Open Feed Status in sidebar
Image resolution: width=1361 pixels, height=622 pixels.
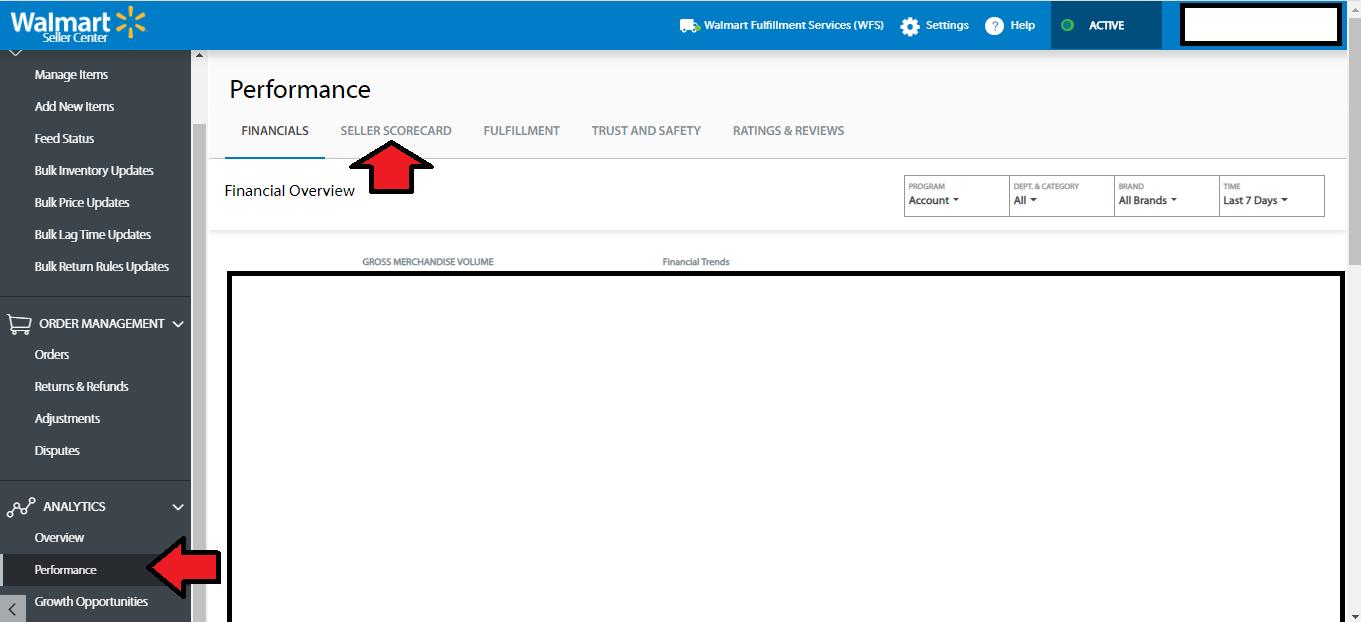[64, 139]
